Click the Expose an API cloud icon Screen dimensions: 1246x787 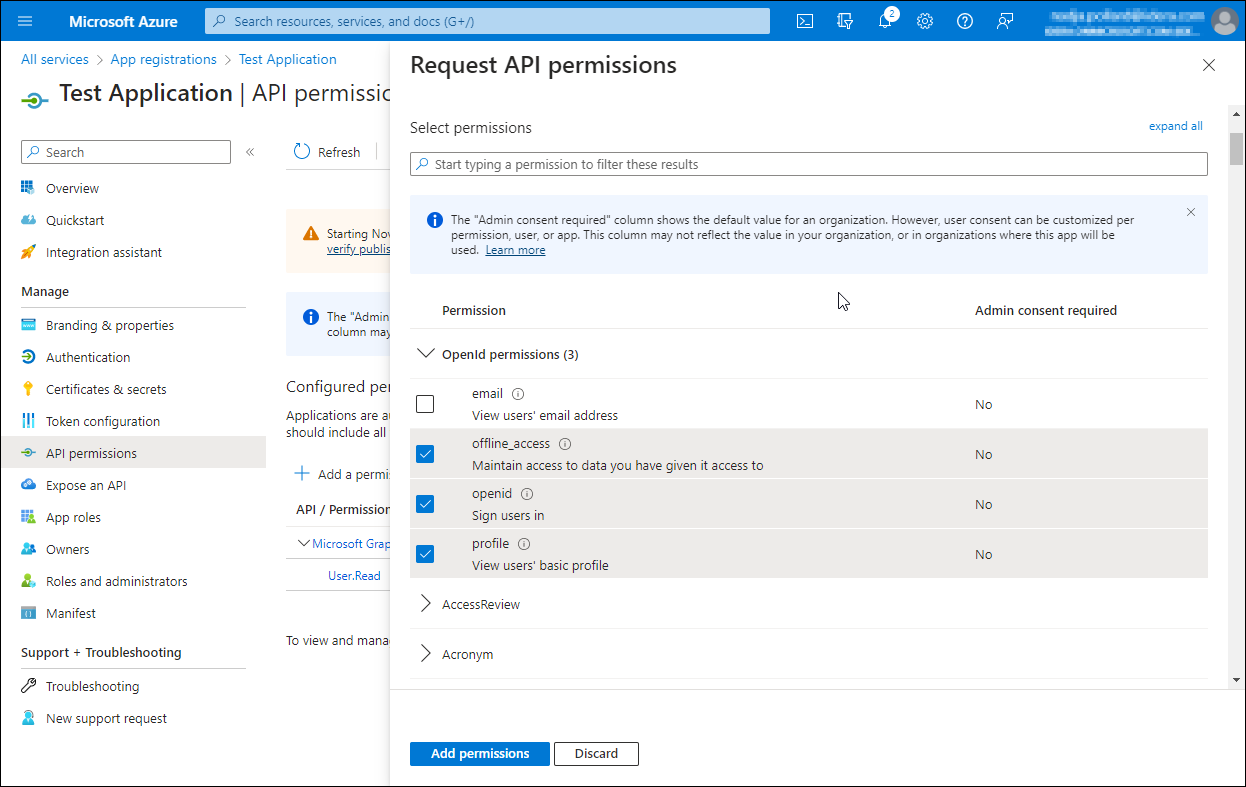click(28, 485)
